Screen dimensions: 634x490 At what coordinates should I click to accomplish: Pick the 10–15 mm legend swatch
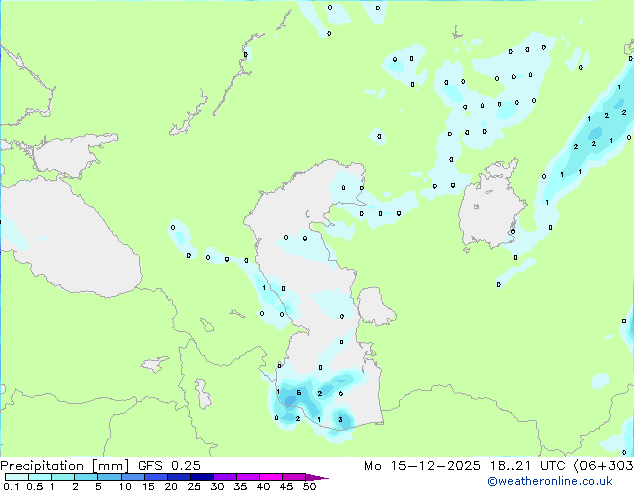132,477
